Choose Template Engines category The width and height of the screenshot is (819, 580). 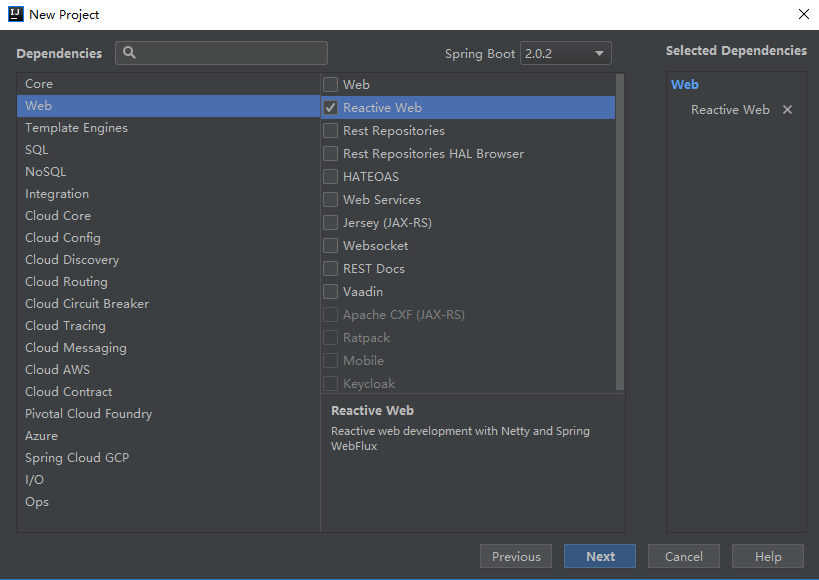pyautogui.click(x=168, y=127)
